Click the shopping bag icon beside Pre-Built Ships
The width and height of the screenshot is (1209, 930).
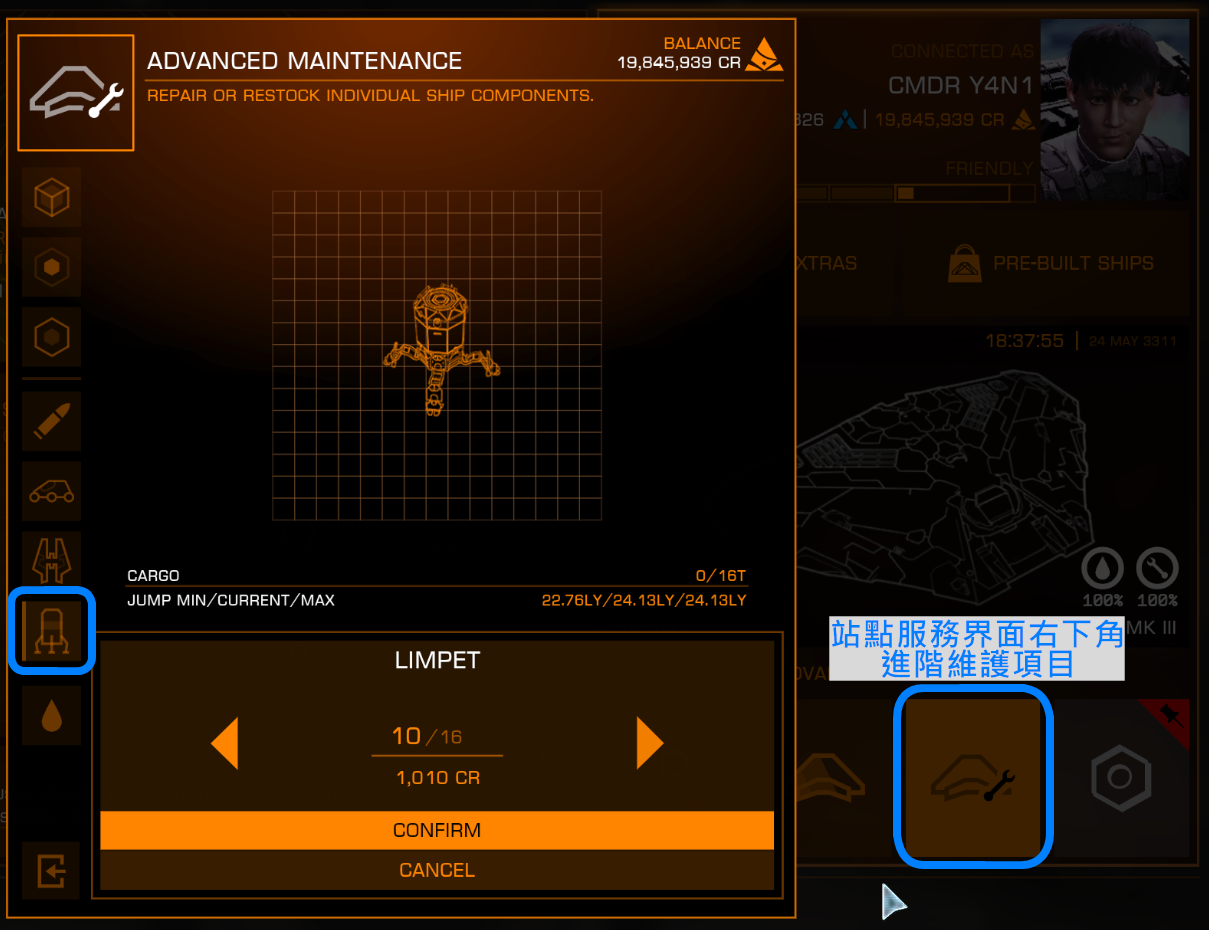point(963,264)
